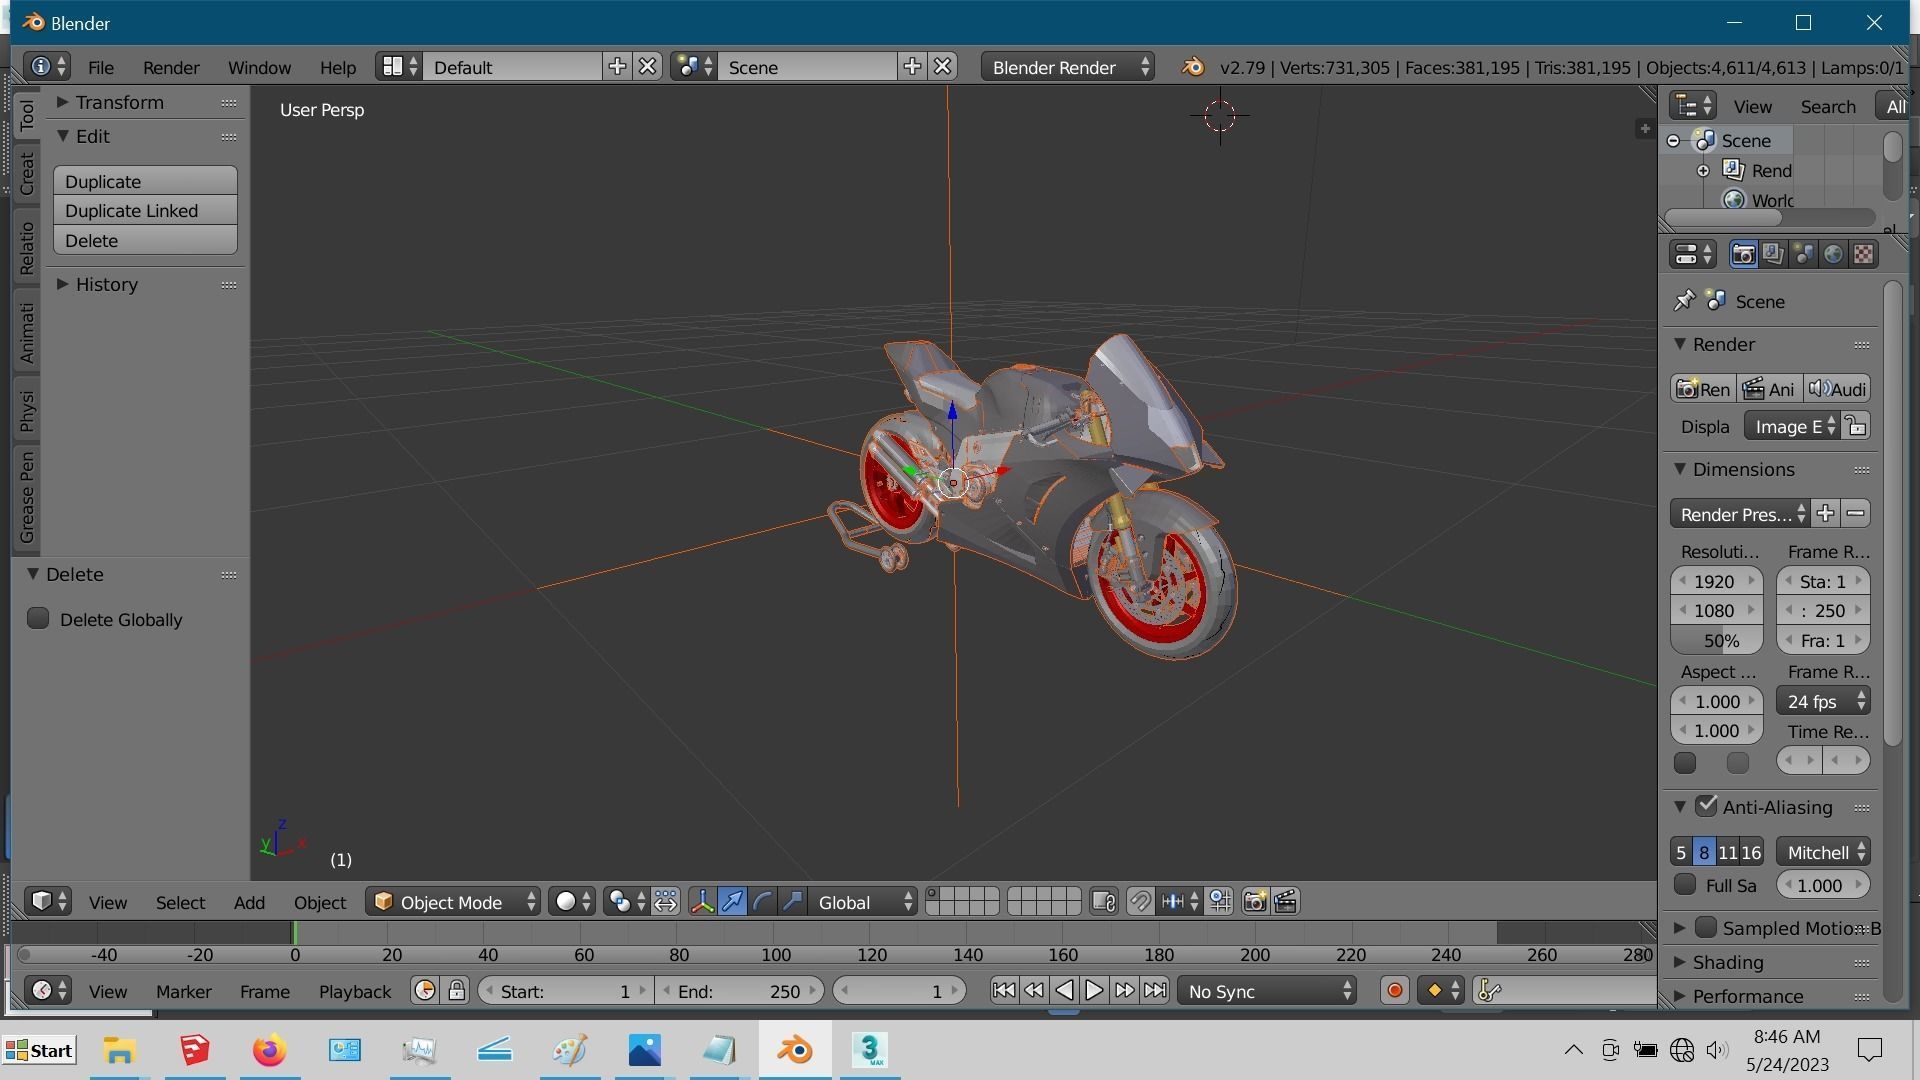
Task: Toggle the Anti-Aliasing checkbox
Action: pos(1707,806)
